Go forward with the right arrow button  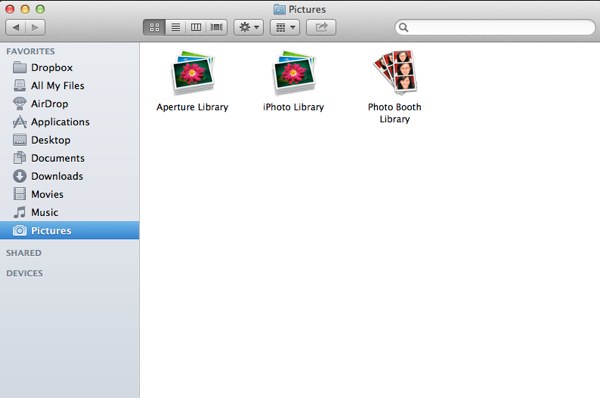point(35,27)
